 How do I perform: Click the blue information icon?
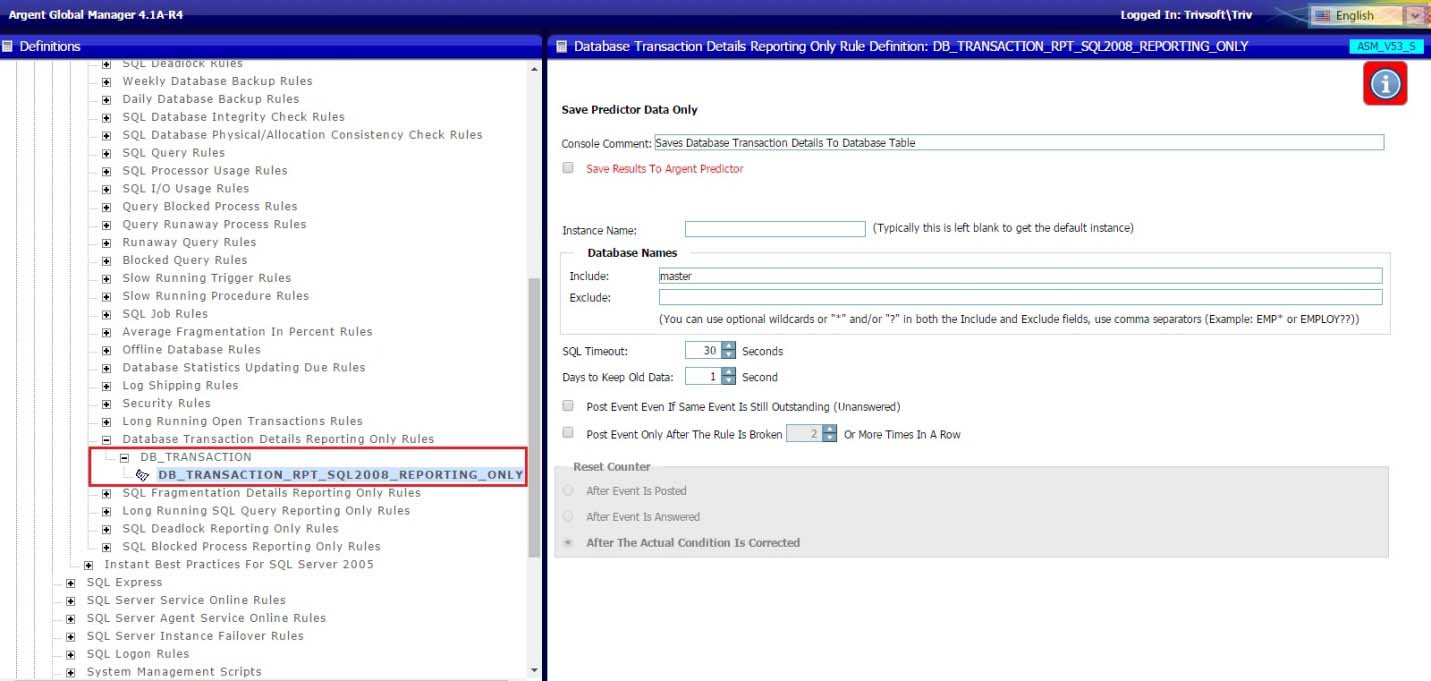(1385, 84)
